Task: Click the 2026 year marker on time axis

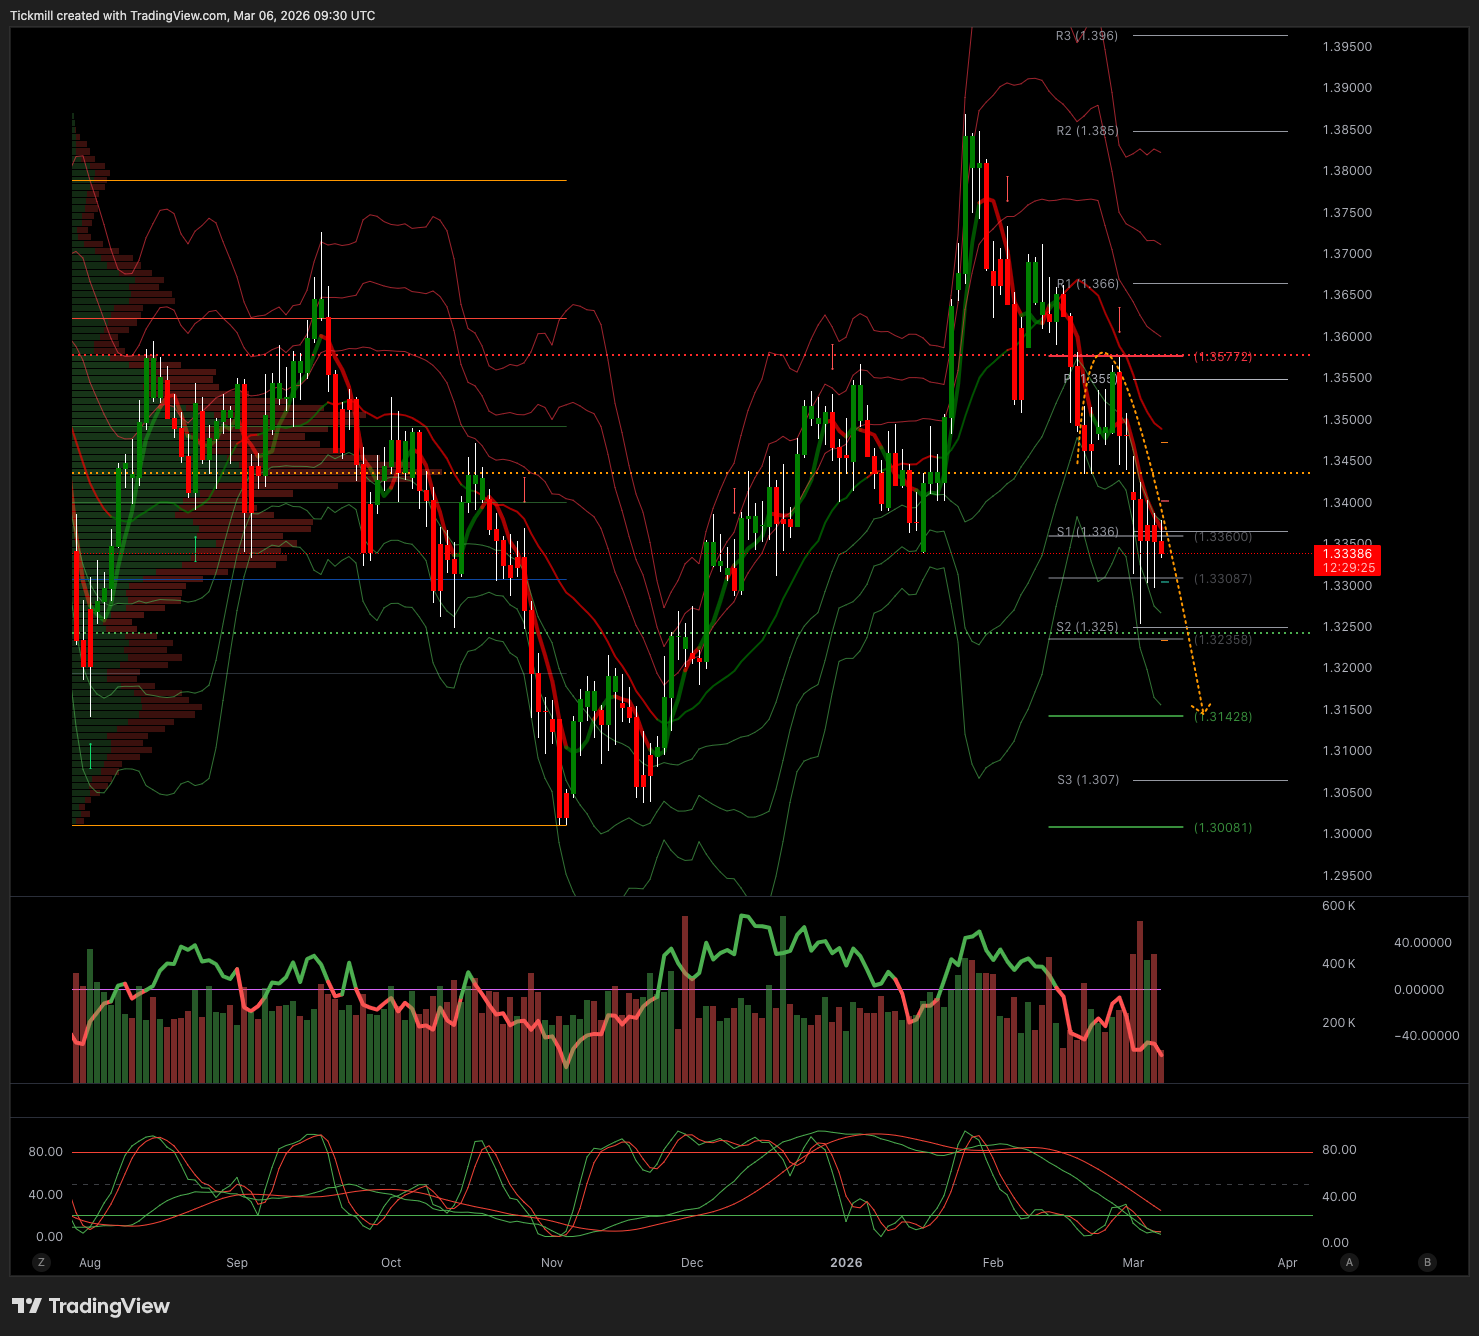Action: pyautogui.click(x=846, y=1263)
